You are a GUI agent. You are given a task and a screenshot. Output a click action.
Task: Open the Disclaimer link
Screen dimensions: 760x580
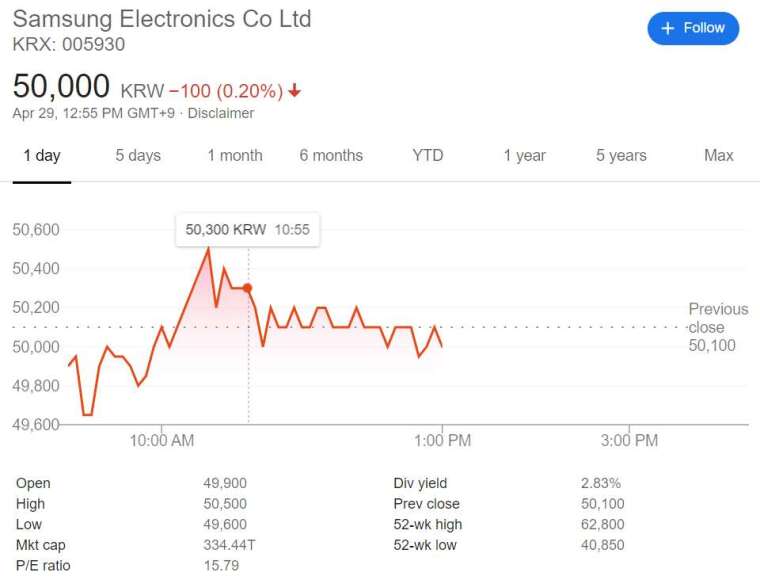click(221, 113)
